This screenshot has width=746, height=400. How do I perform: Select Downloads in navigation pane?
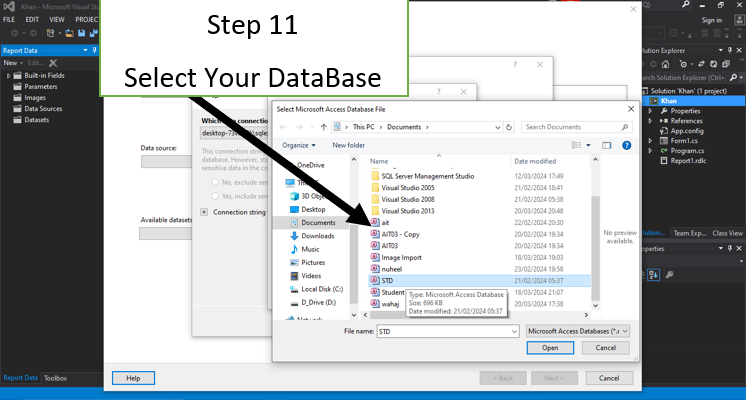318,236
